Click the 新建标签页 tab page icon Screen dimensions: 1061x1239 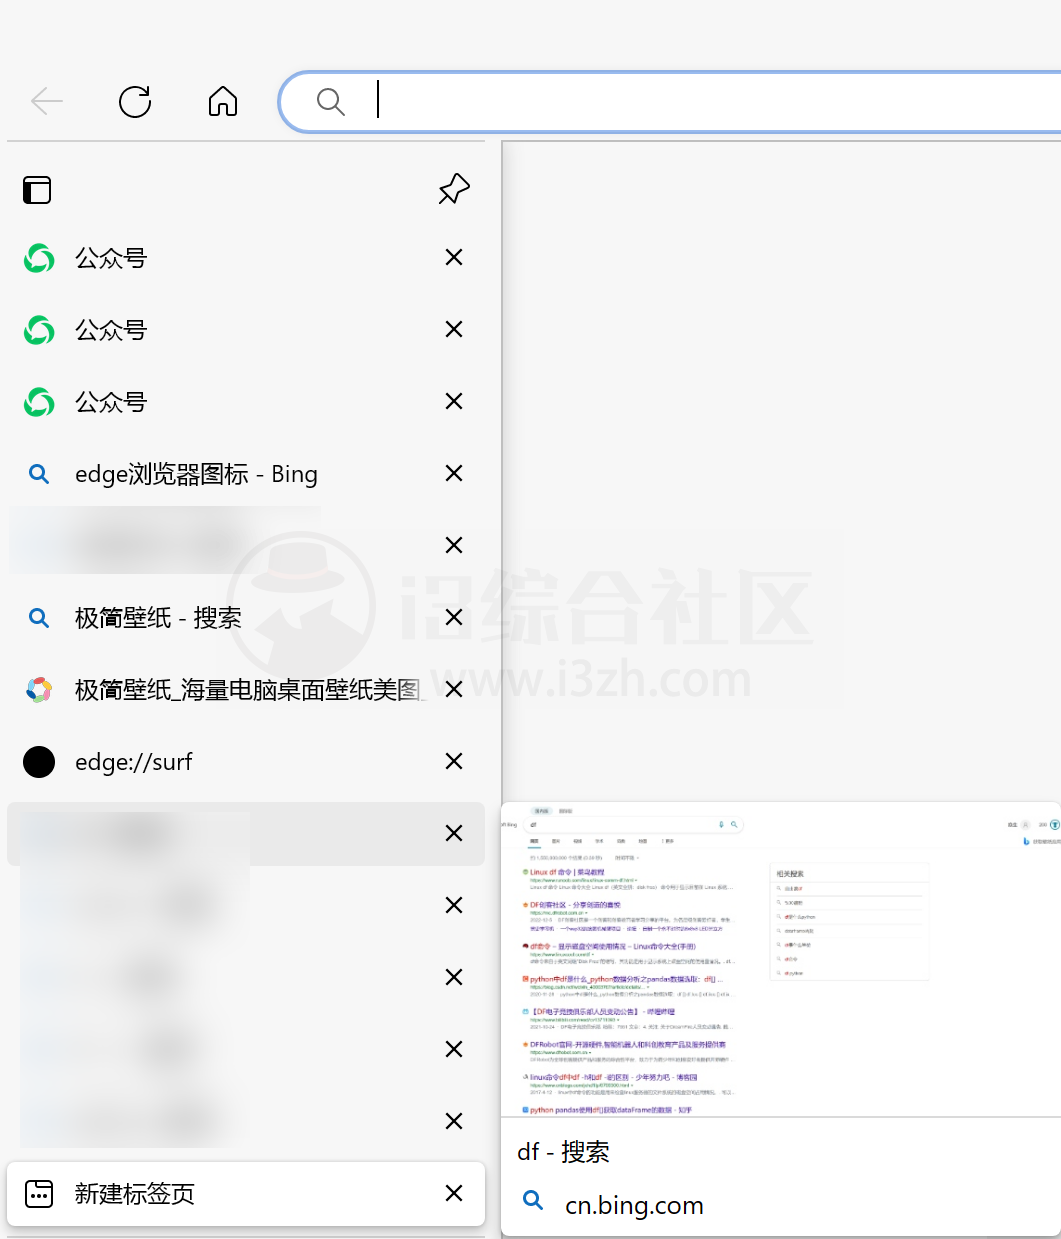pyautogui.click(x=39, y=1194)
